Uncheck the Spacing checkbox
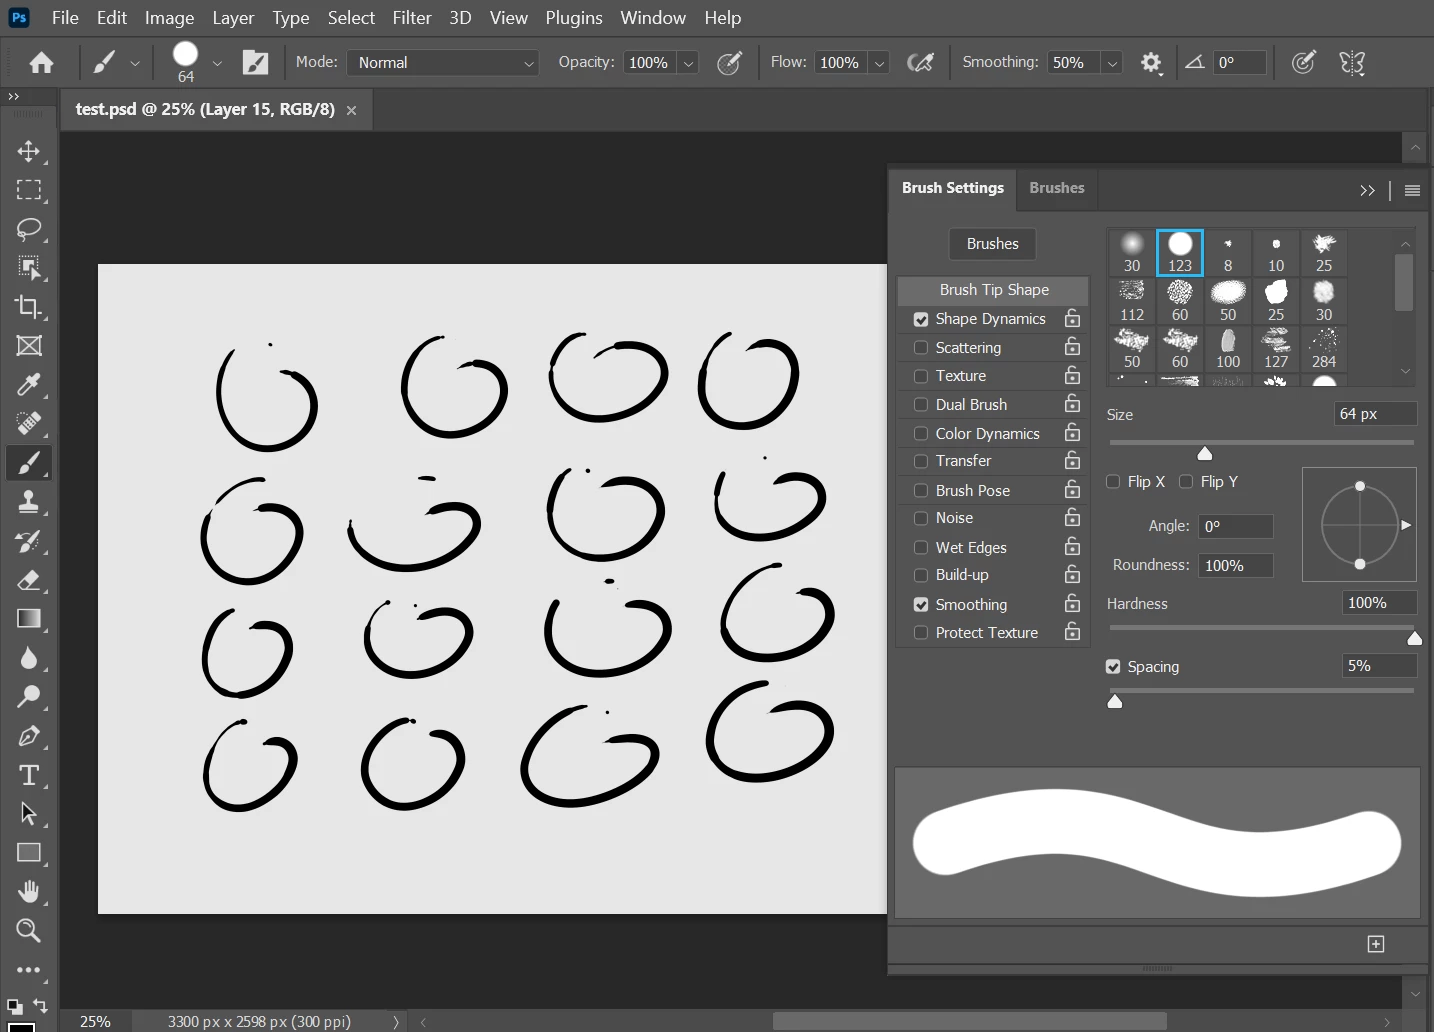 point(1113,667)
